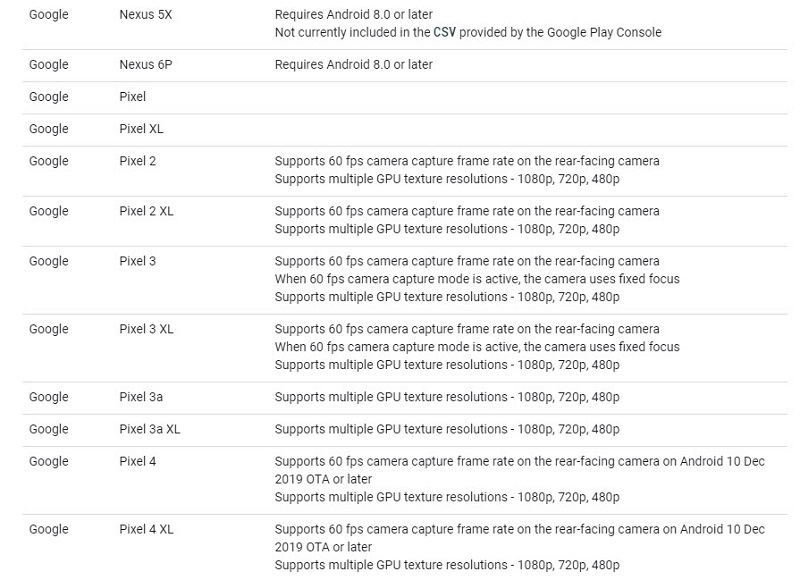Click Nexus 6P's Android 8.0 requirement text

pos(354,65)
